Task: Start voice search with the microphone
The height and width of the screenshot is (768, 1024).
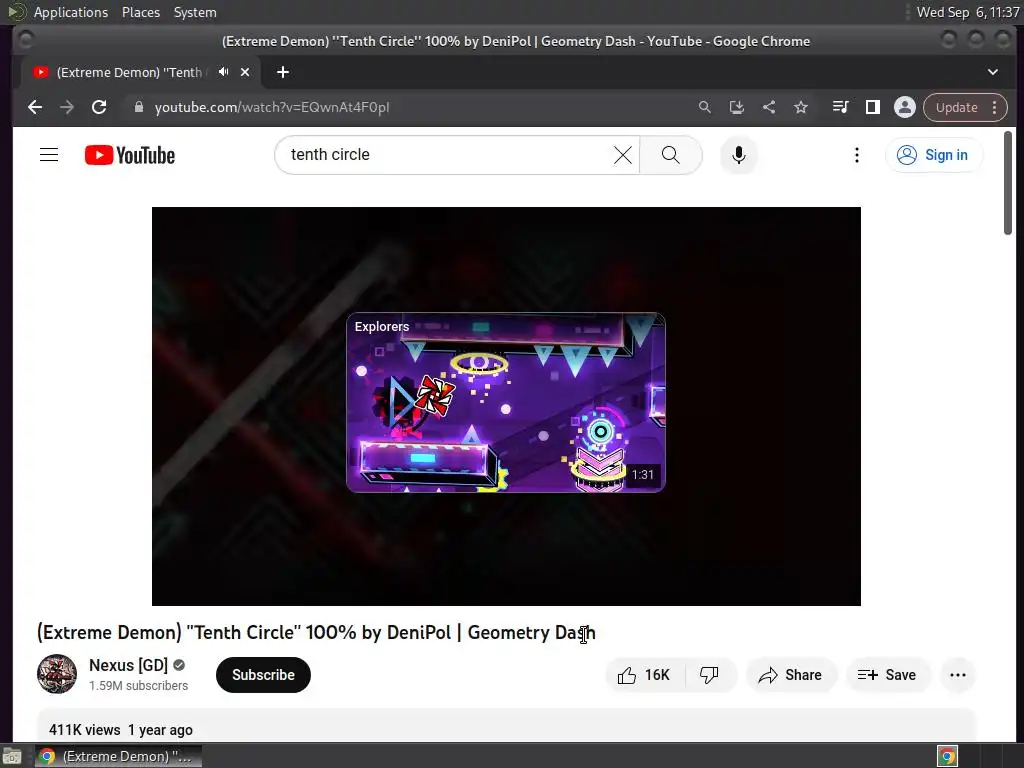Action: [739, 155]
